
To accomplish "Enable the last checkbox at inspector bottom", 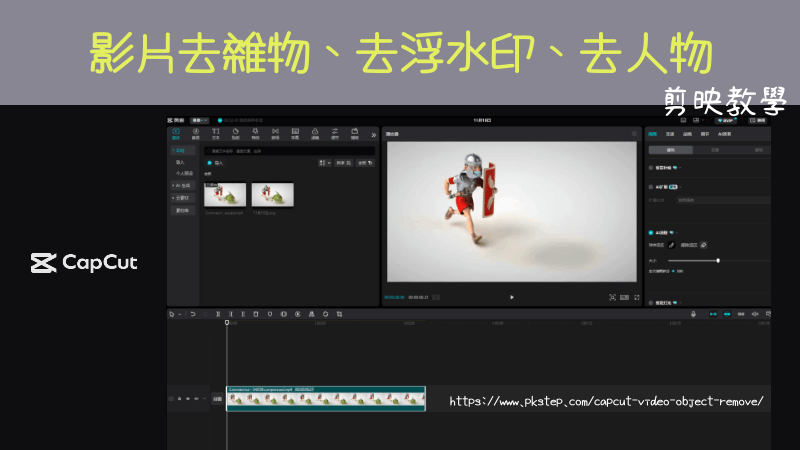I will (x=651, y=303).
